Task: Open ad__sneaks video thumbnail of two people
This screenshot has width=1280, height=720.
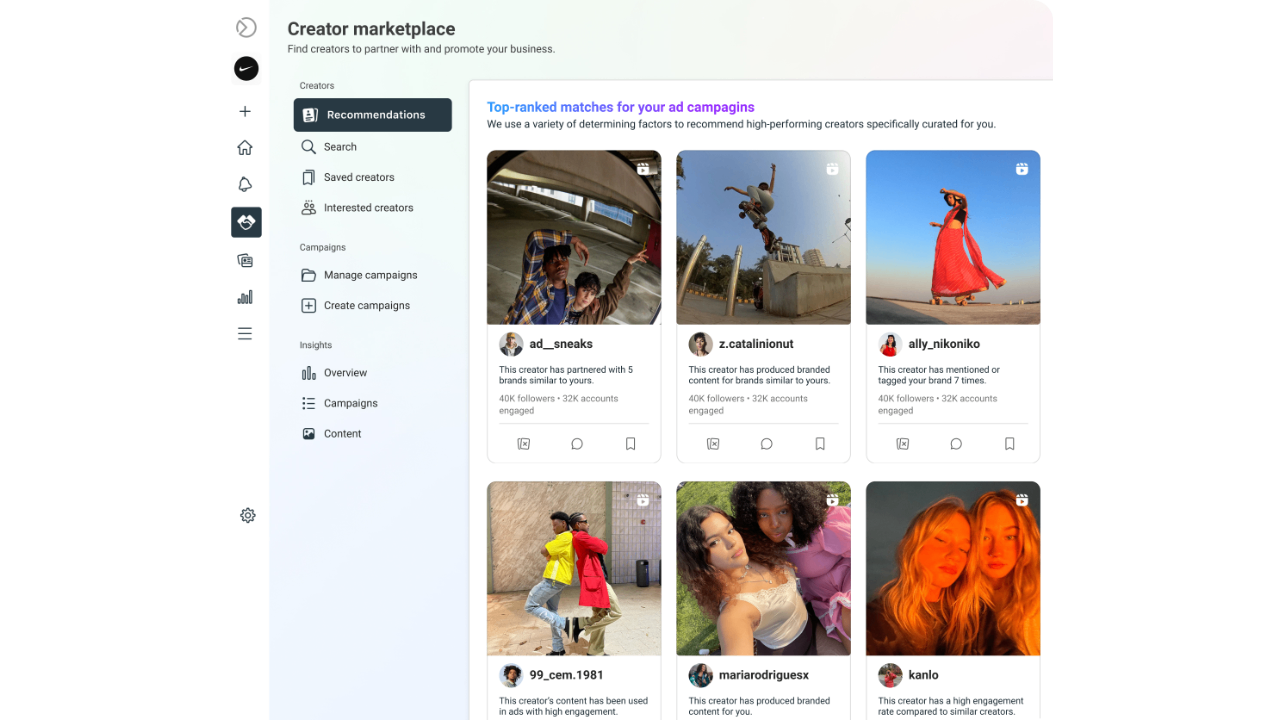Action: pos(574,237)
